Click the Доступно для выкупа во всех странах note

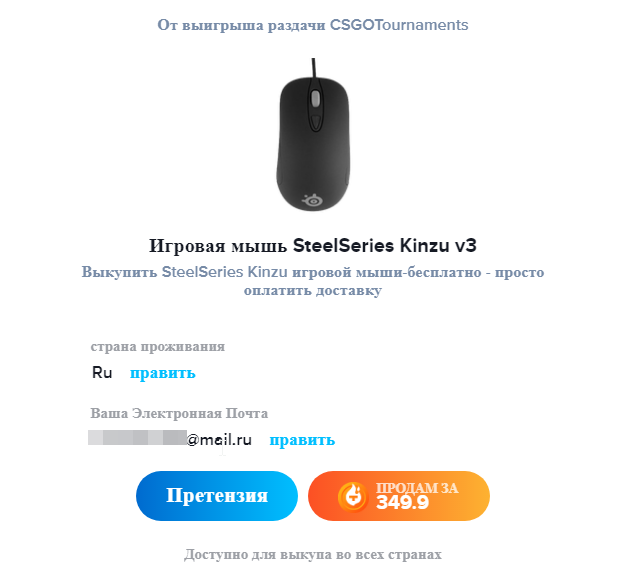(312, 555)
